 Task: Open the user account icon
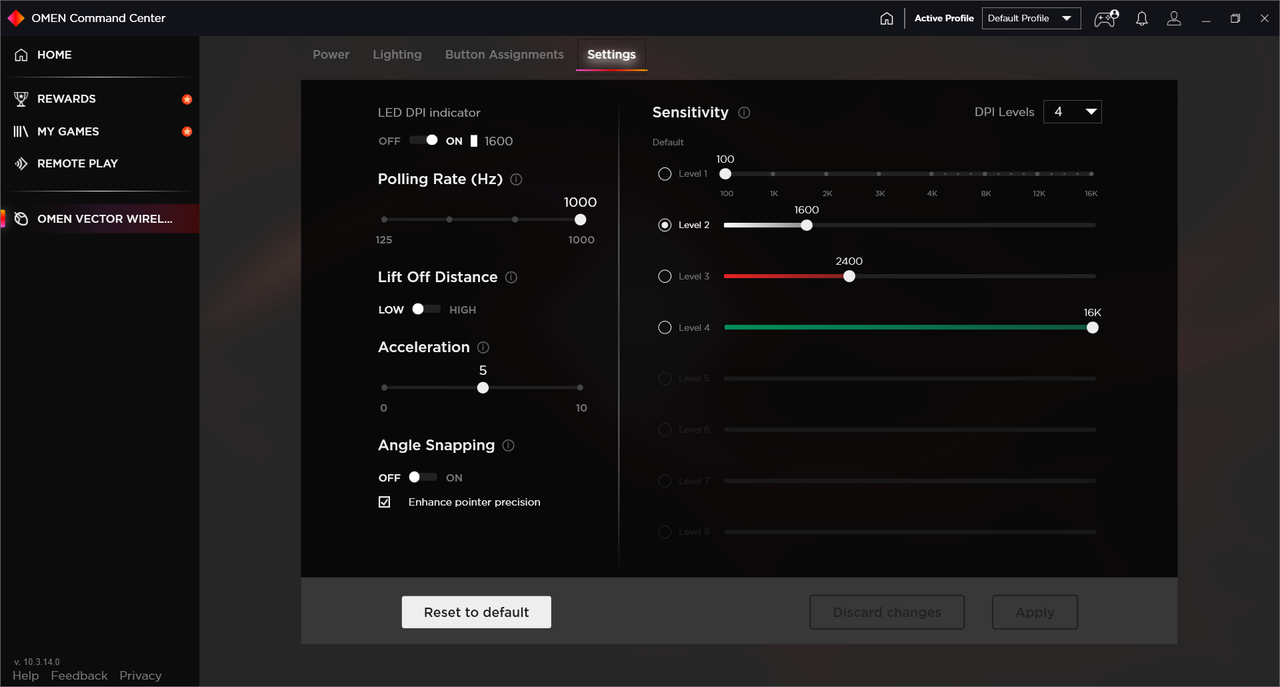[1174, 18]
